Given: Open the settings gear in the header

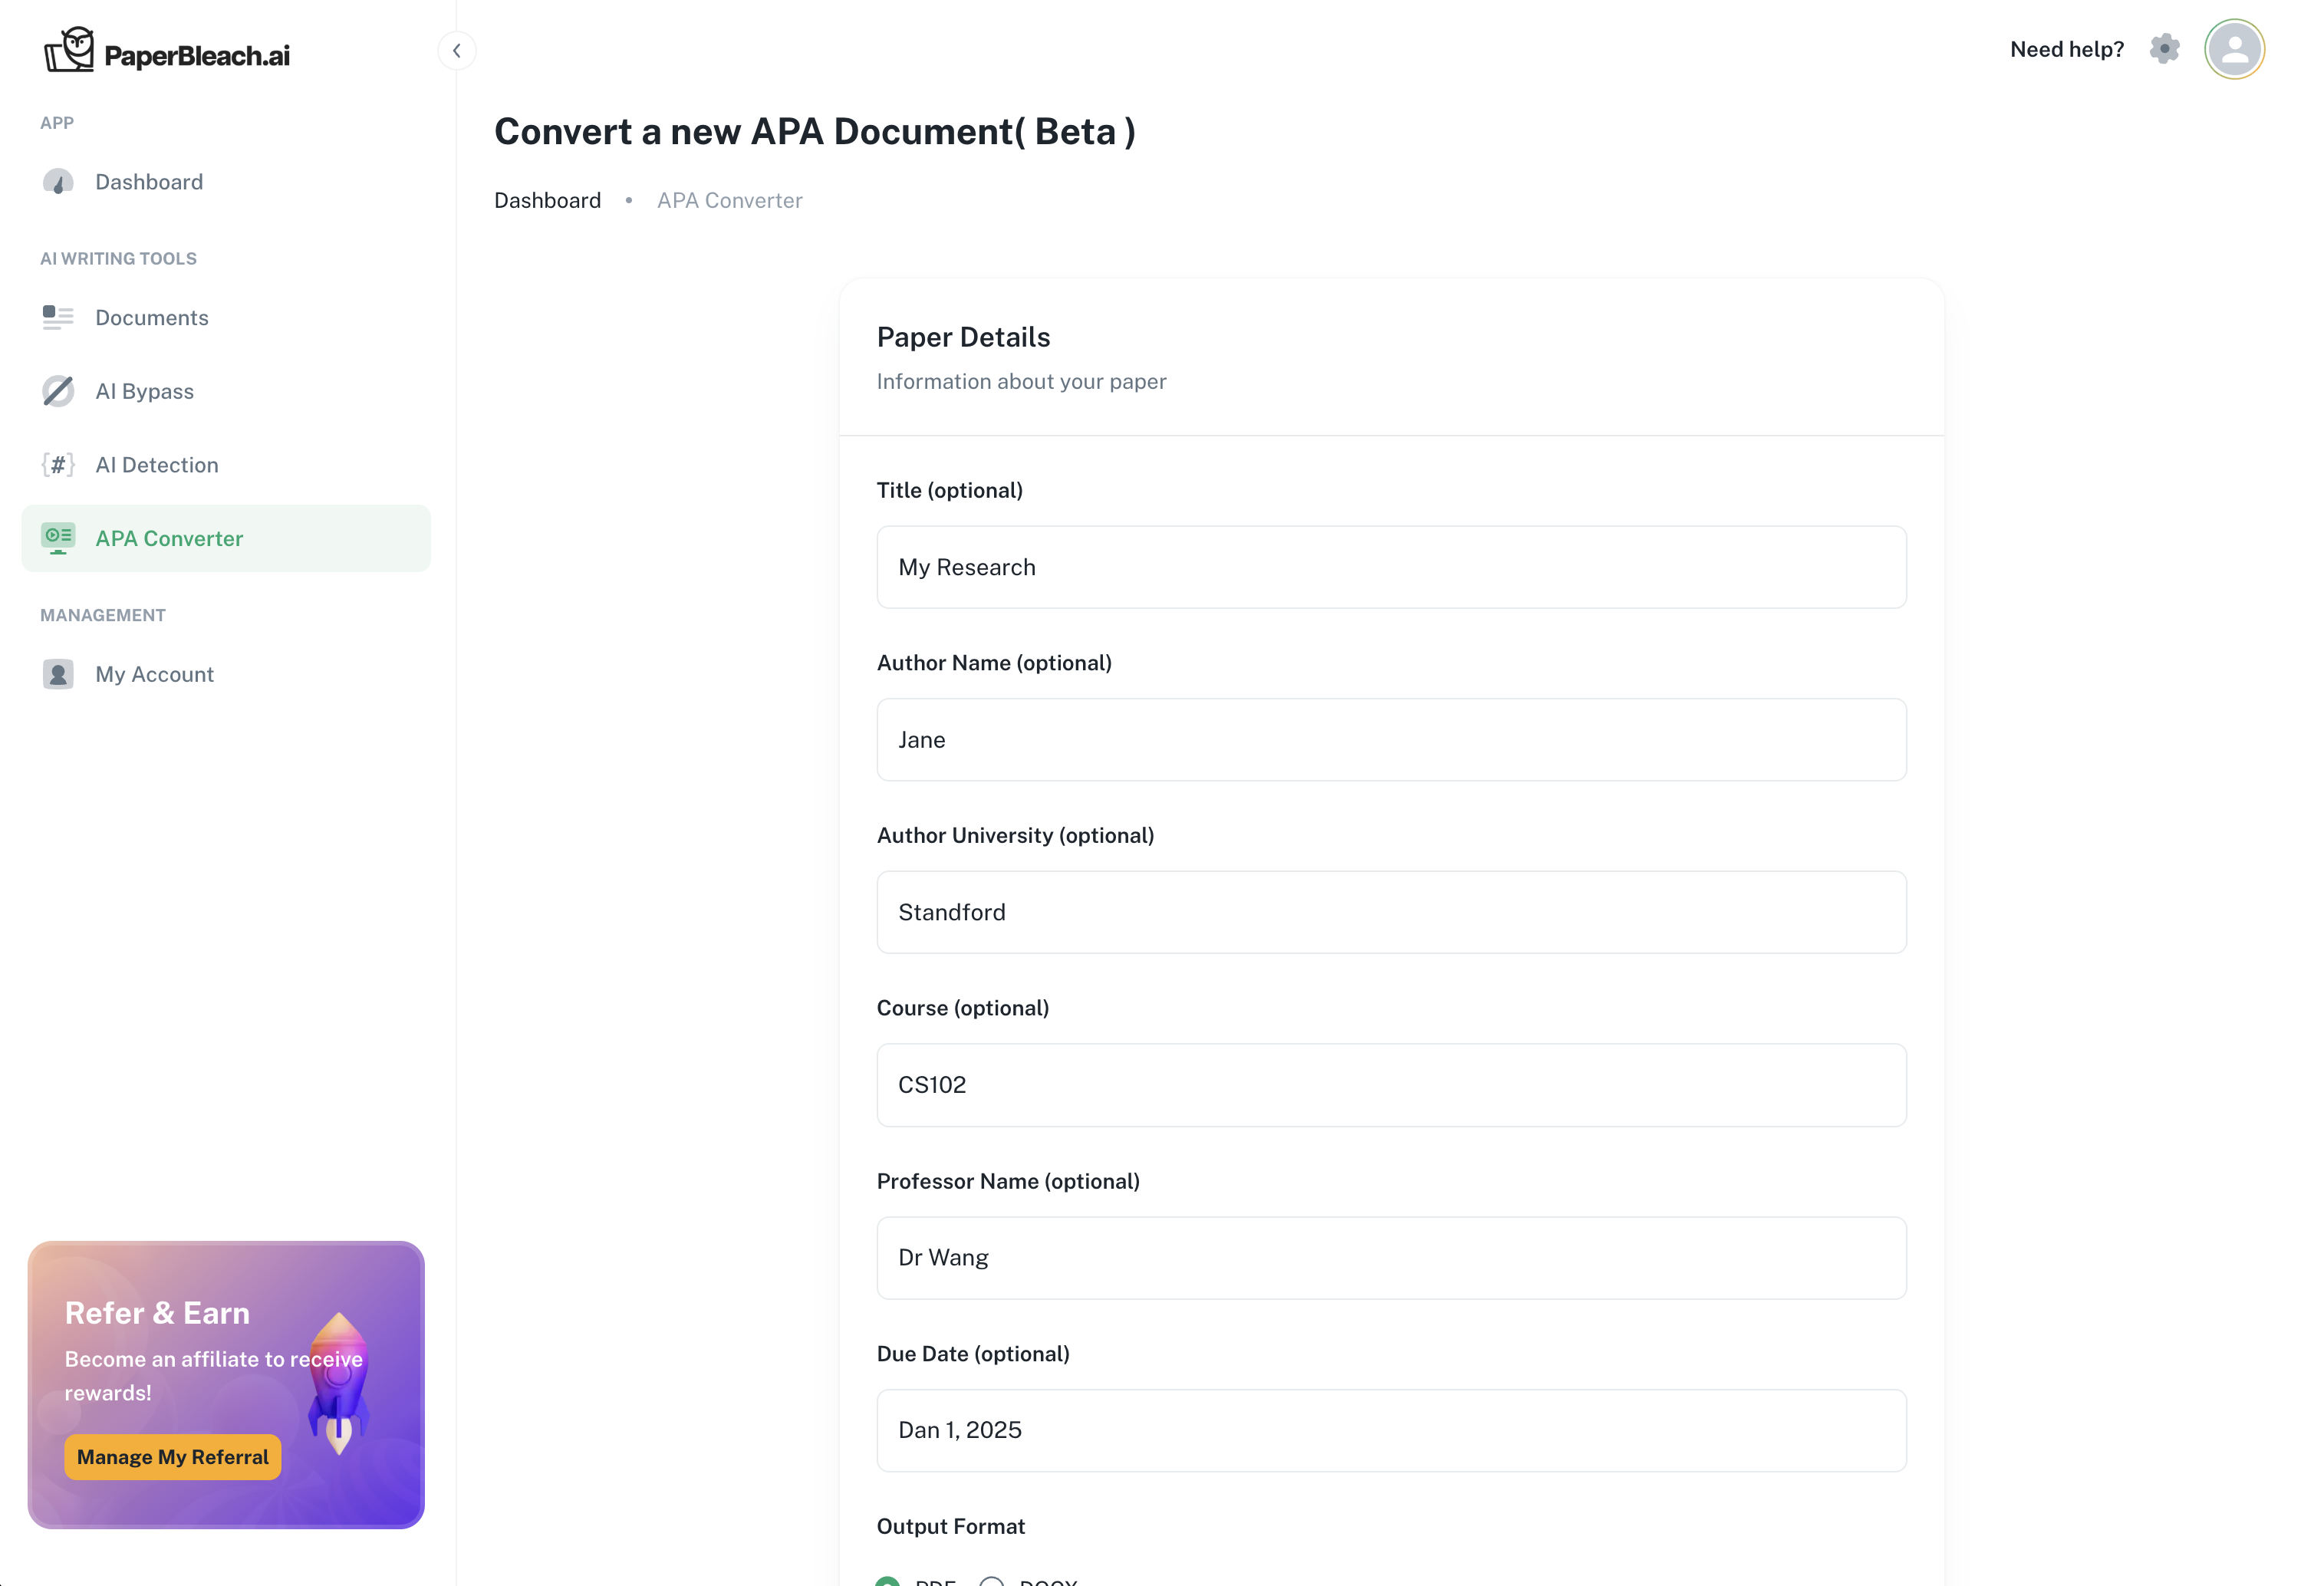Looking at the screenshot, I should click(2163, 48).
